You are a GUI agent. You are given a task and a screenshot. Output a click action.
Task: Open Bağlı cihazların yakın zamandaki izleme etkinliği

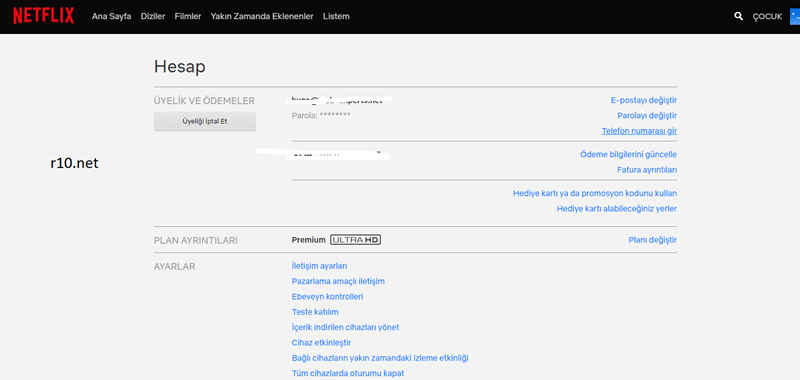(x=380, y=358)
